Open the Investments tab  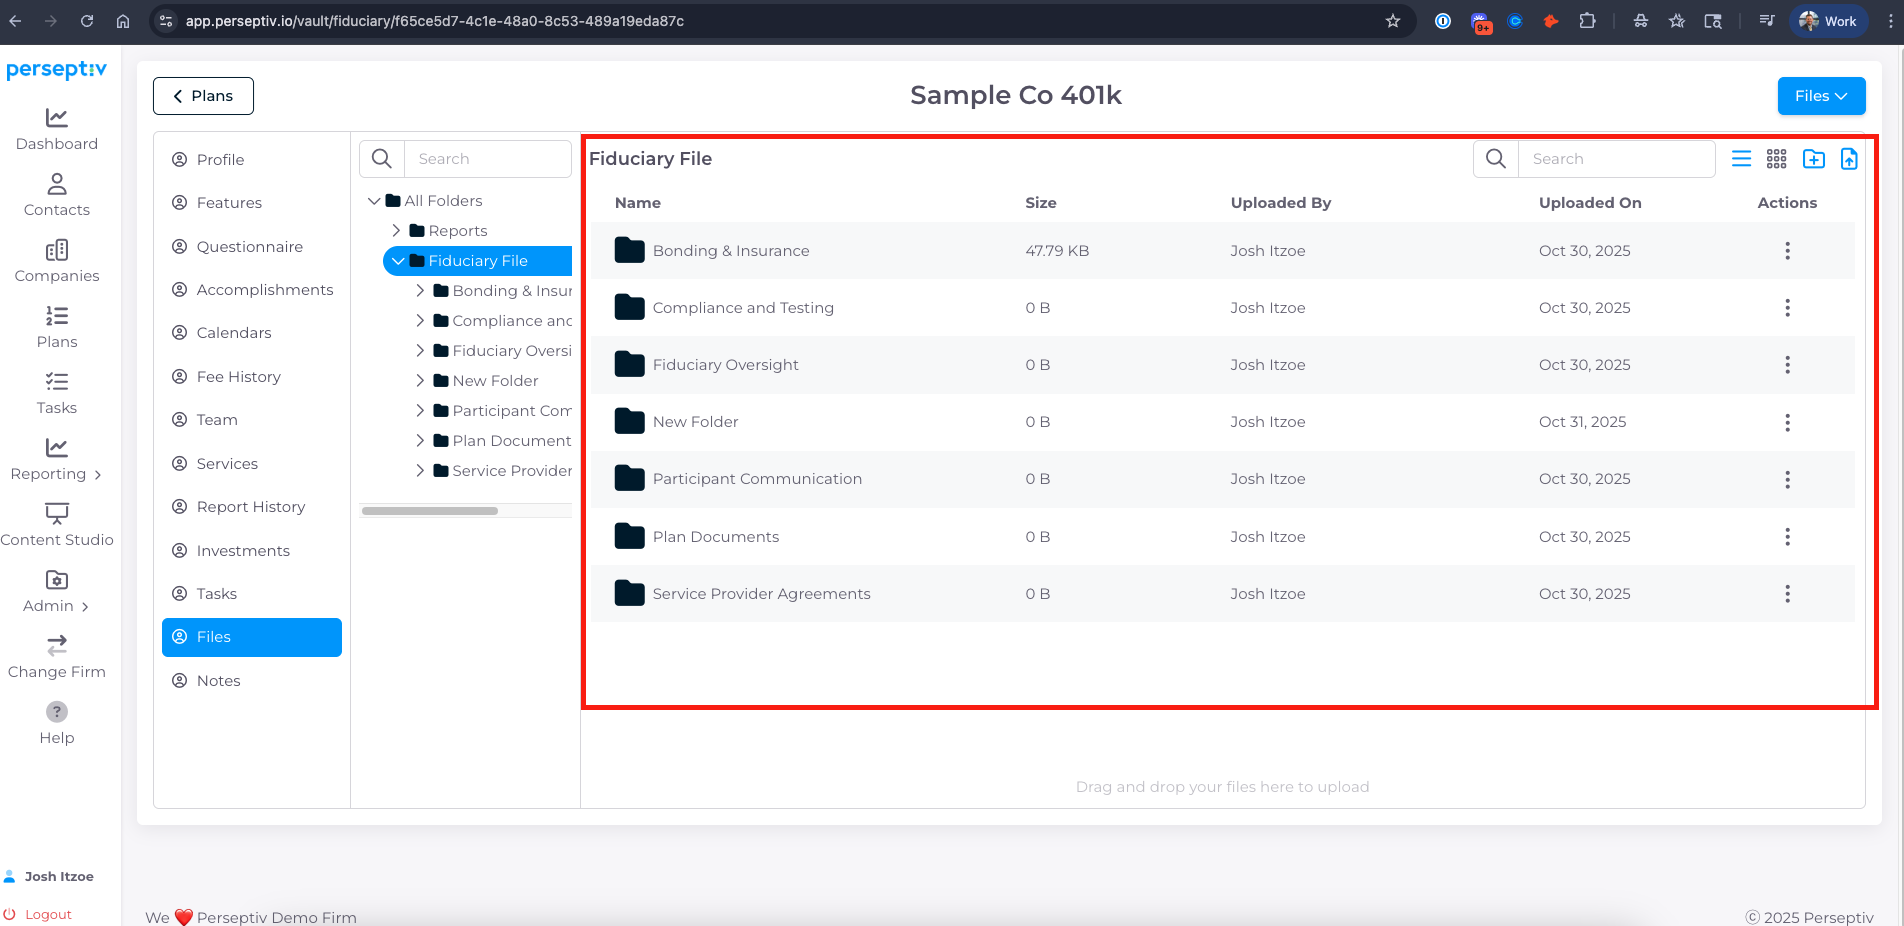(x=252, y=551)
